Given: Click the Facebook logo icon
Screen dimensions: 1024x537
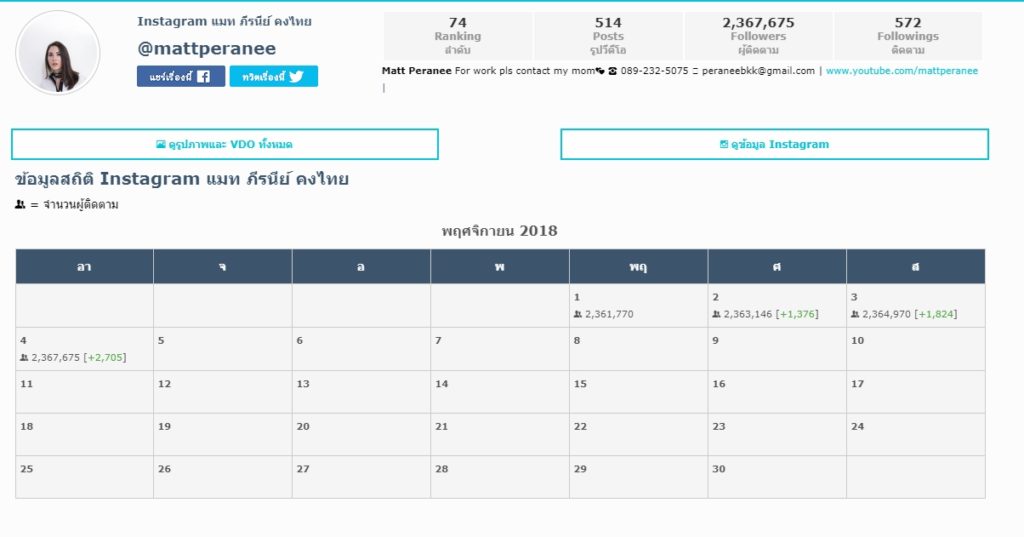Looking at the screenshot, I should pos(203,76).
